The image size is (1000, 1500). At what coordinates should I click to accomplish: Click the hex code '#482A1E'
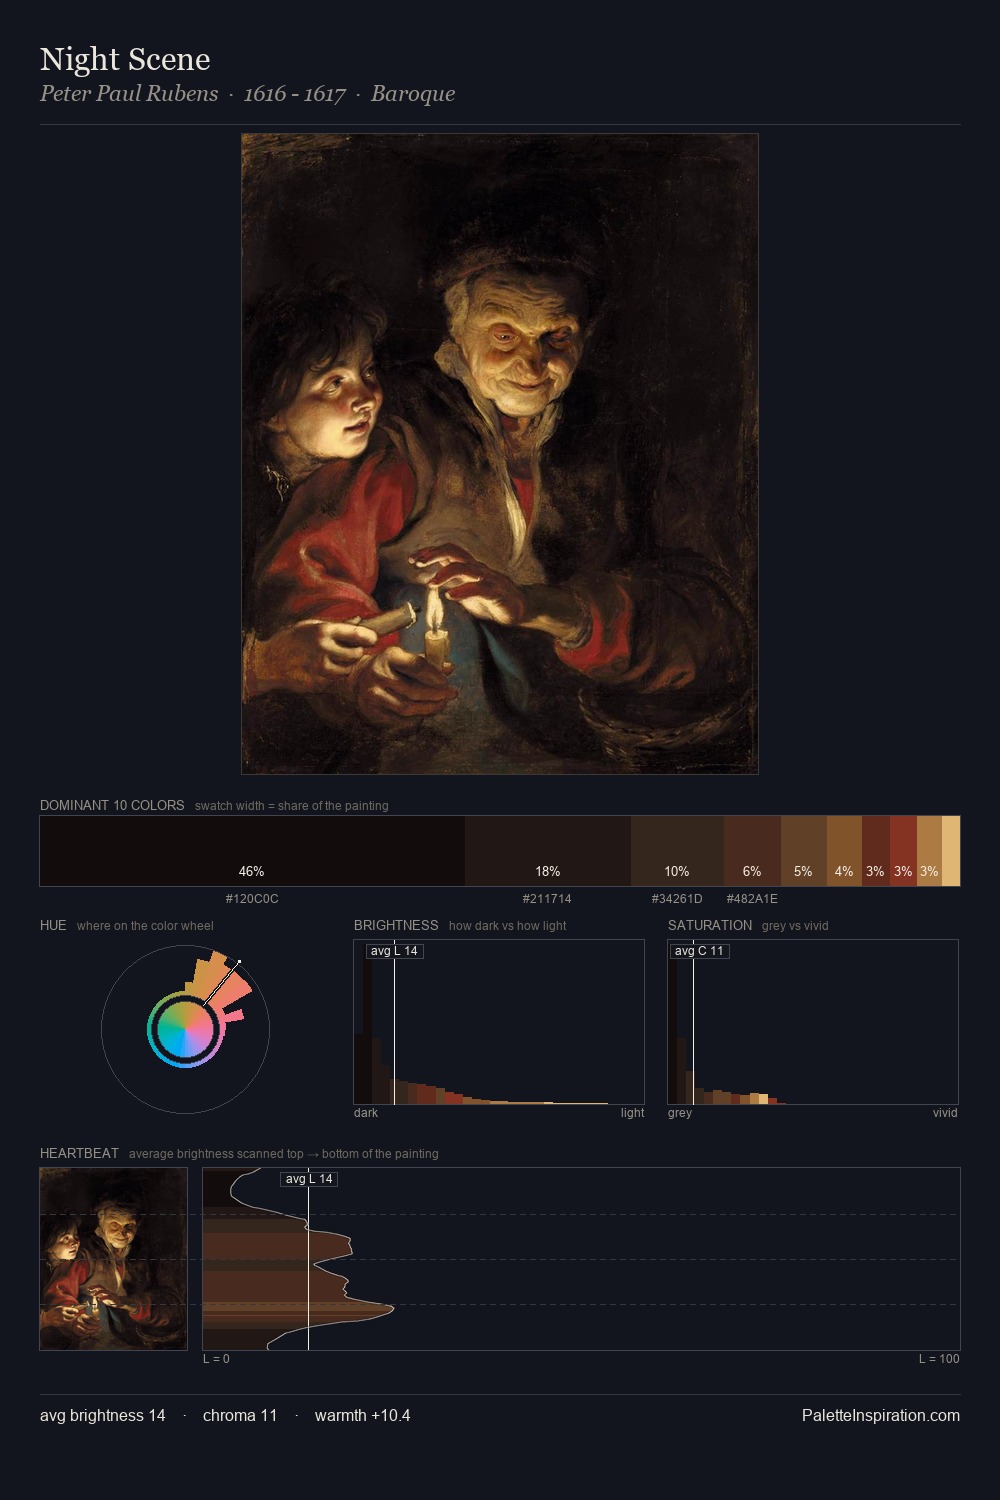click(x=752, y=899)
